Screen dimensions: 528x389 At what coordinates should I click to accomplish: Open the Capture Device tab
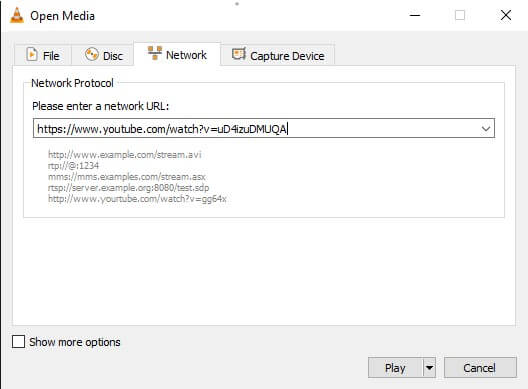coord(278,55)
